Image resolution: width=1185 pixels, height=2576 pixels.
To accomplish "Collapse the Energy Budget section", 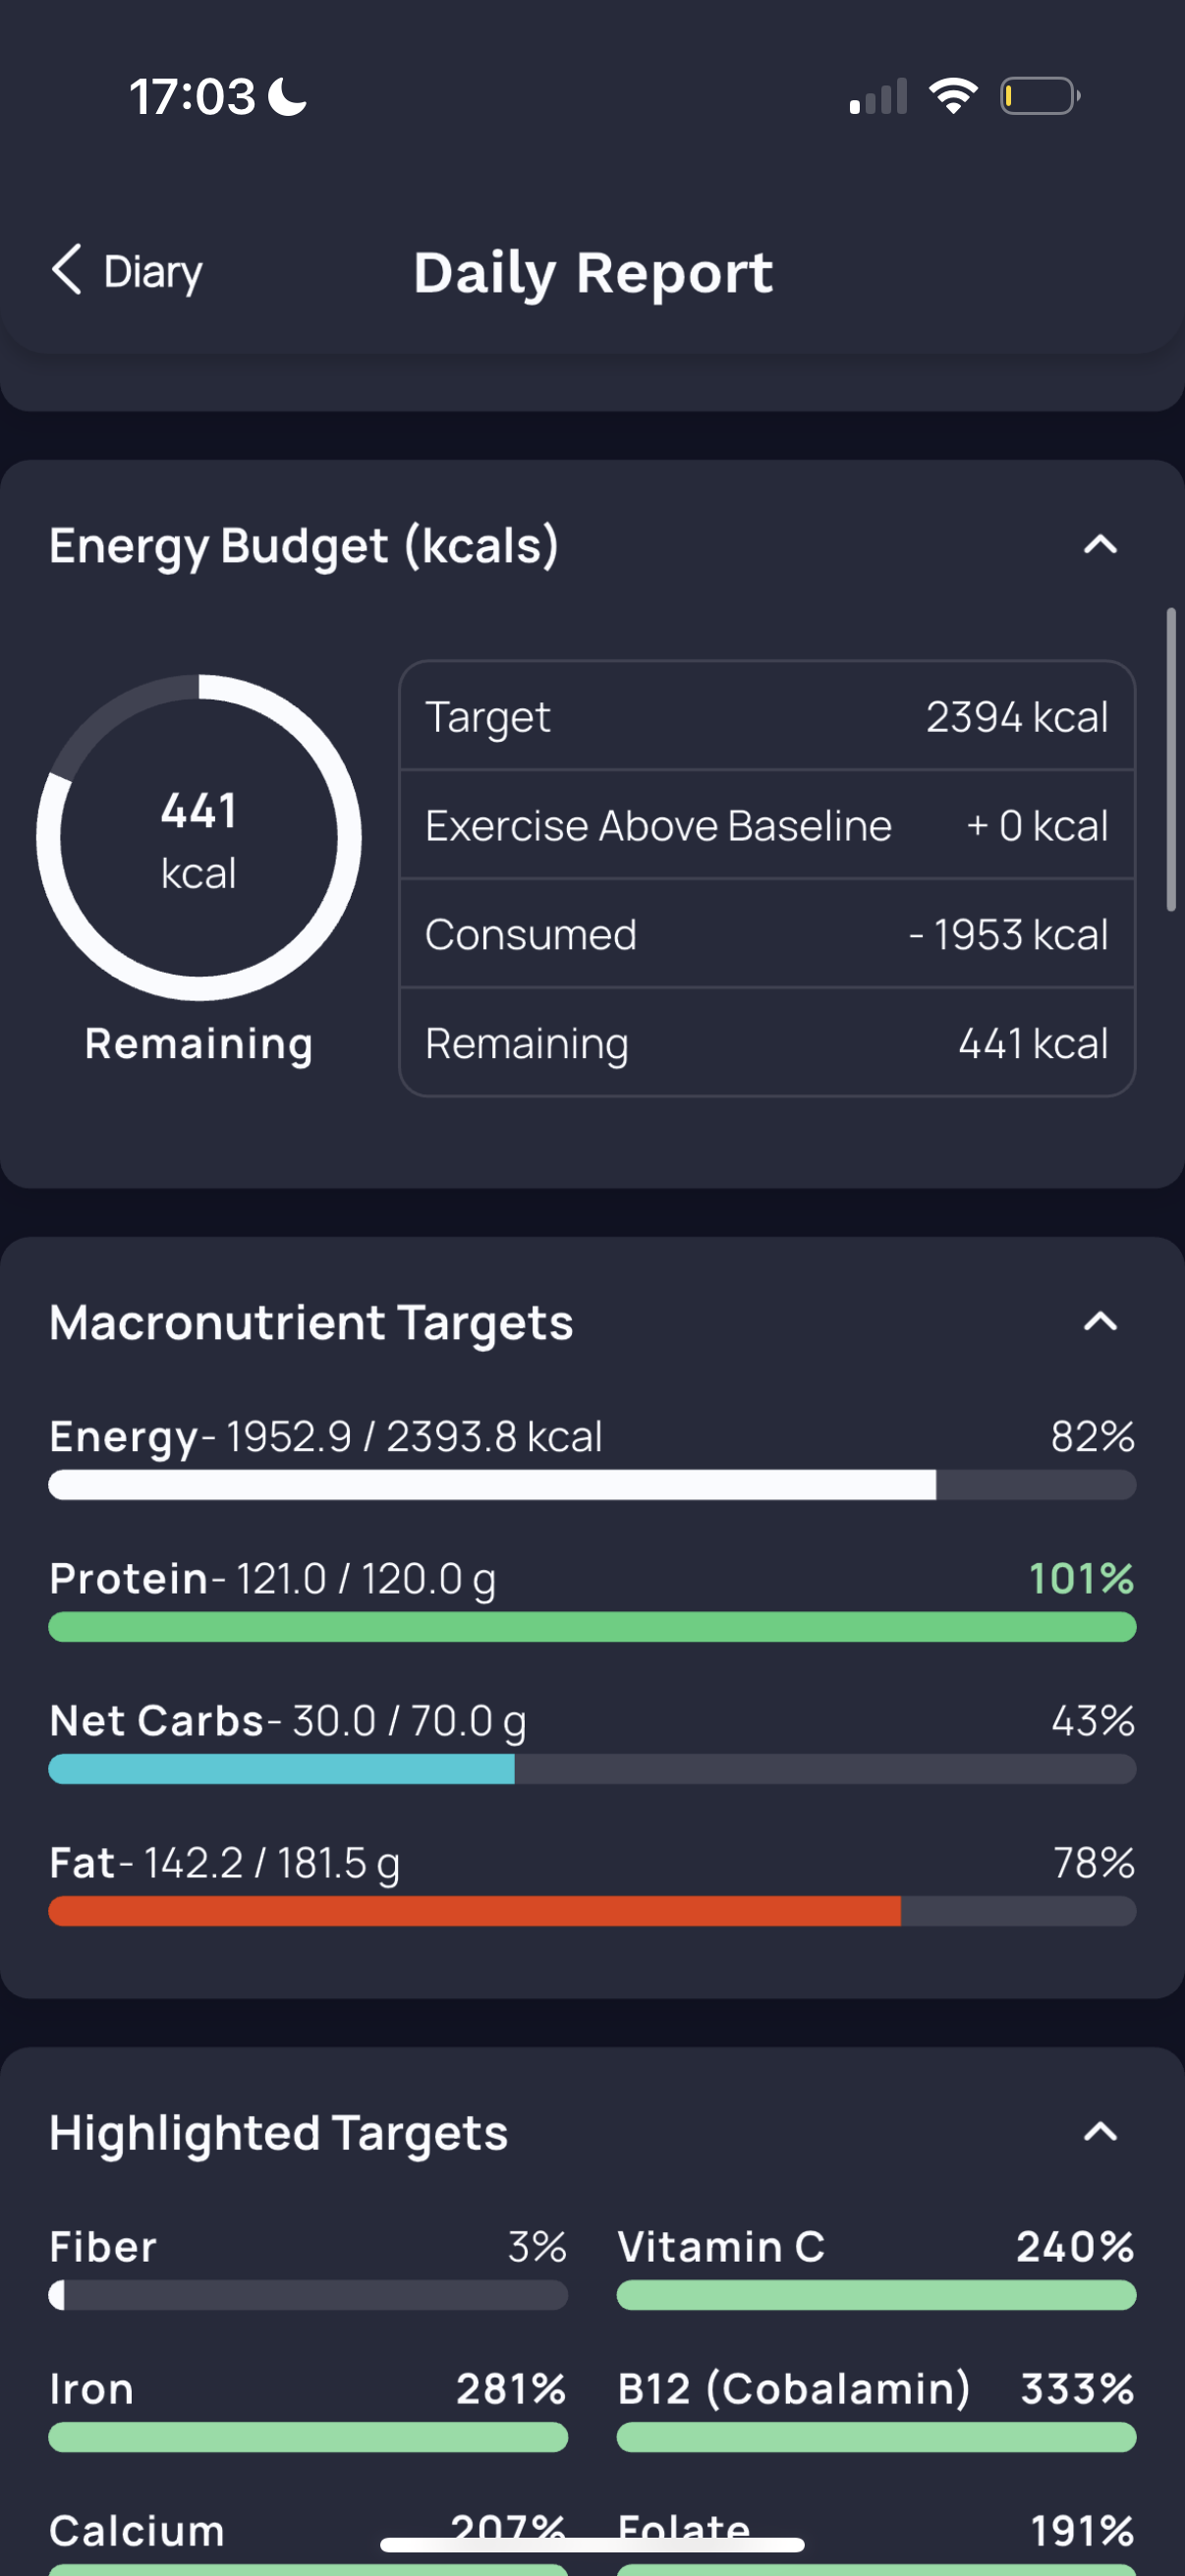I will (x=1100, y=545).
